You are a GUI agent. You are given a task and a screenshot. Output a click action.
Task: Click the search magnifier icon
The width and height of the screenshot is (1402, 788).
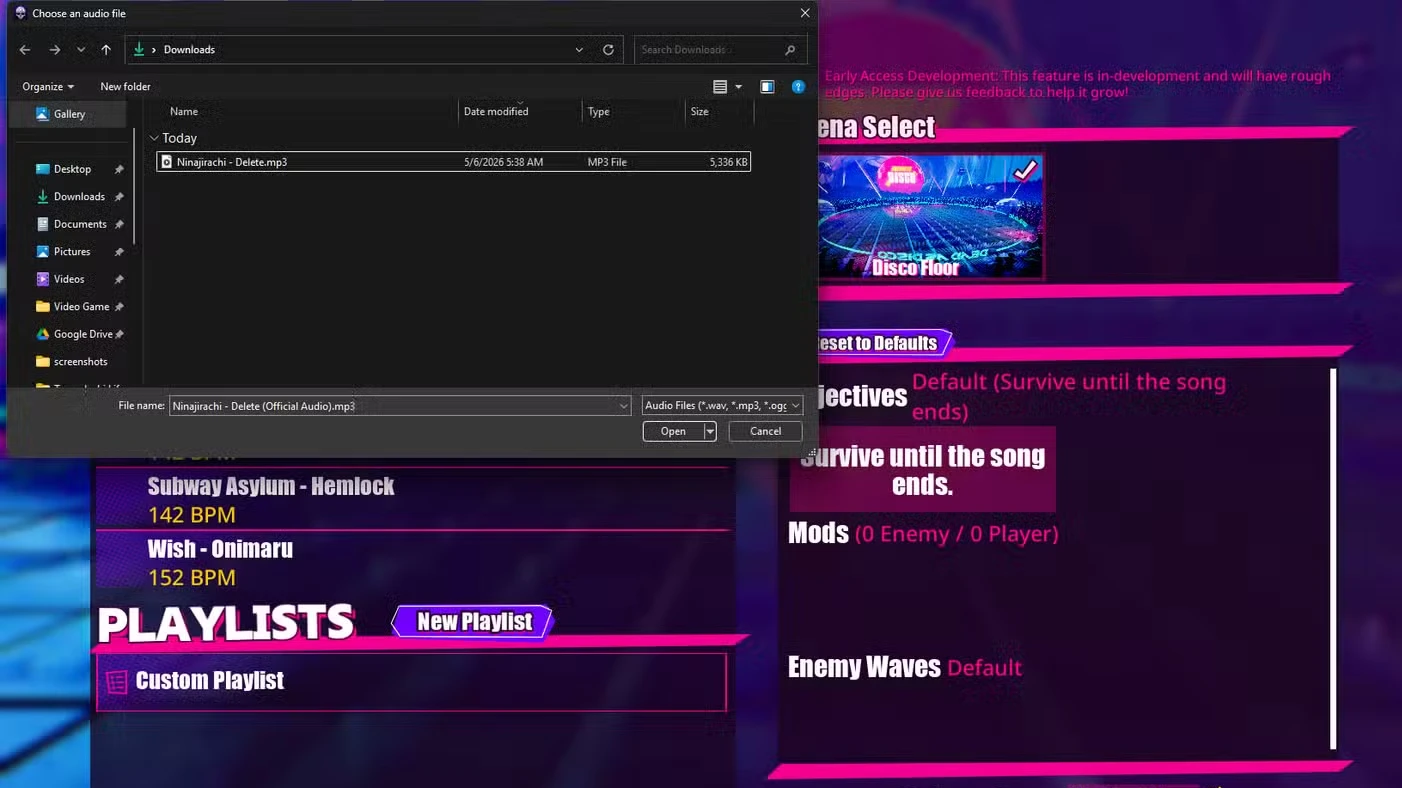coord(790,50)
